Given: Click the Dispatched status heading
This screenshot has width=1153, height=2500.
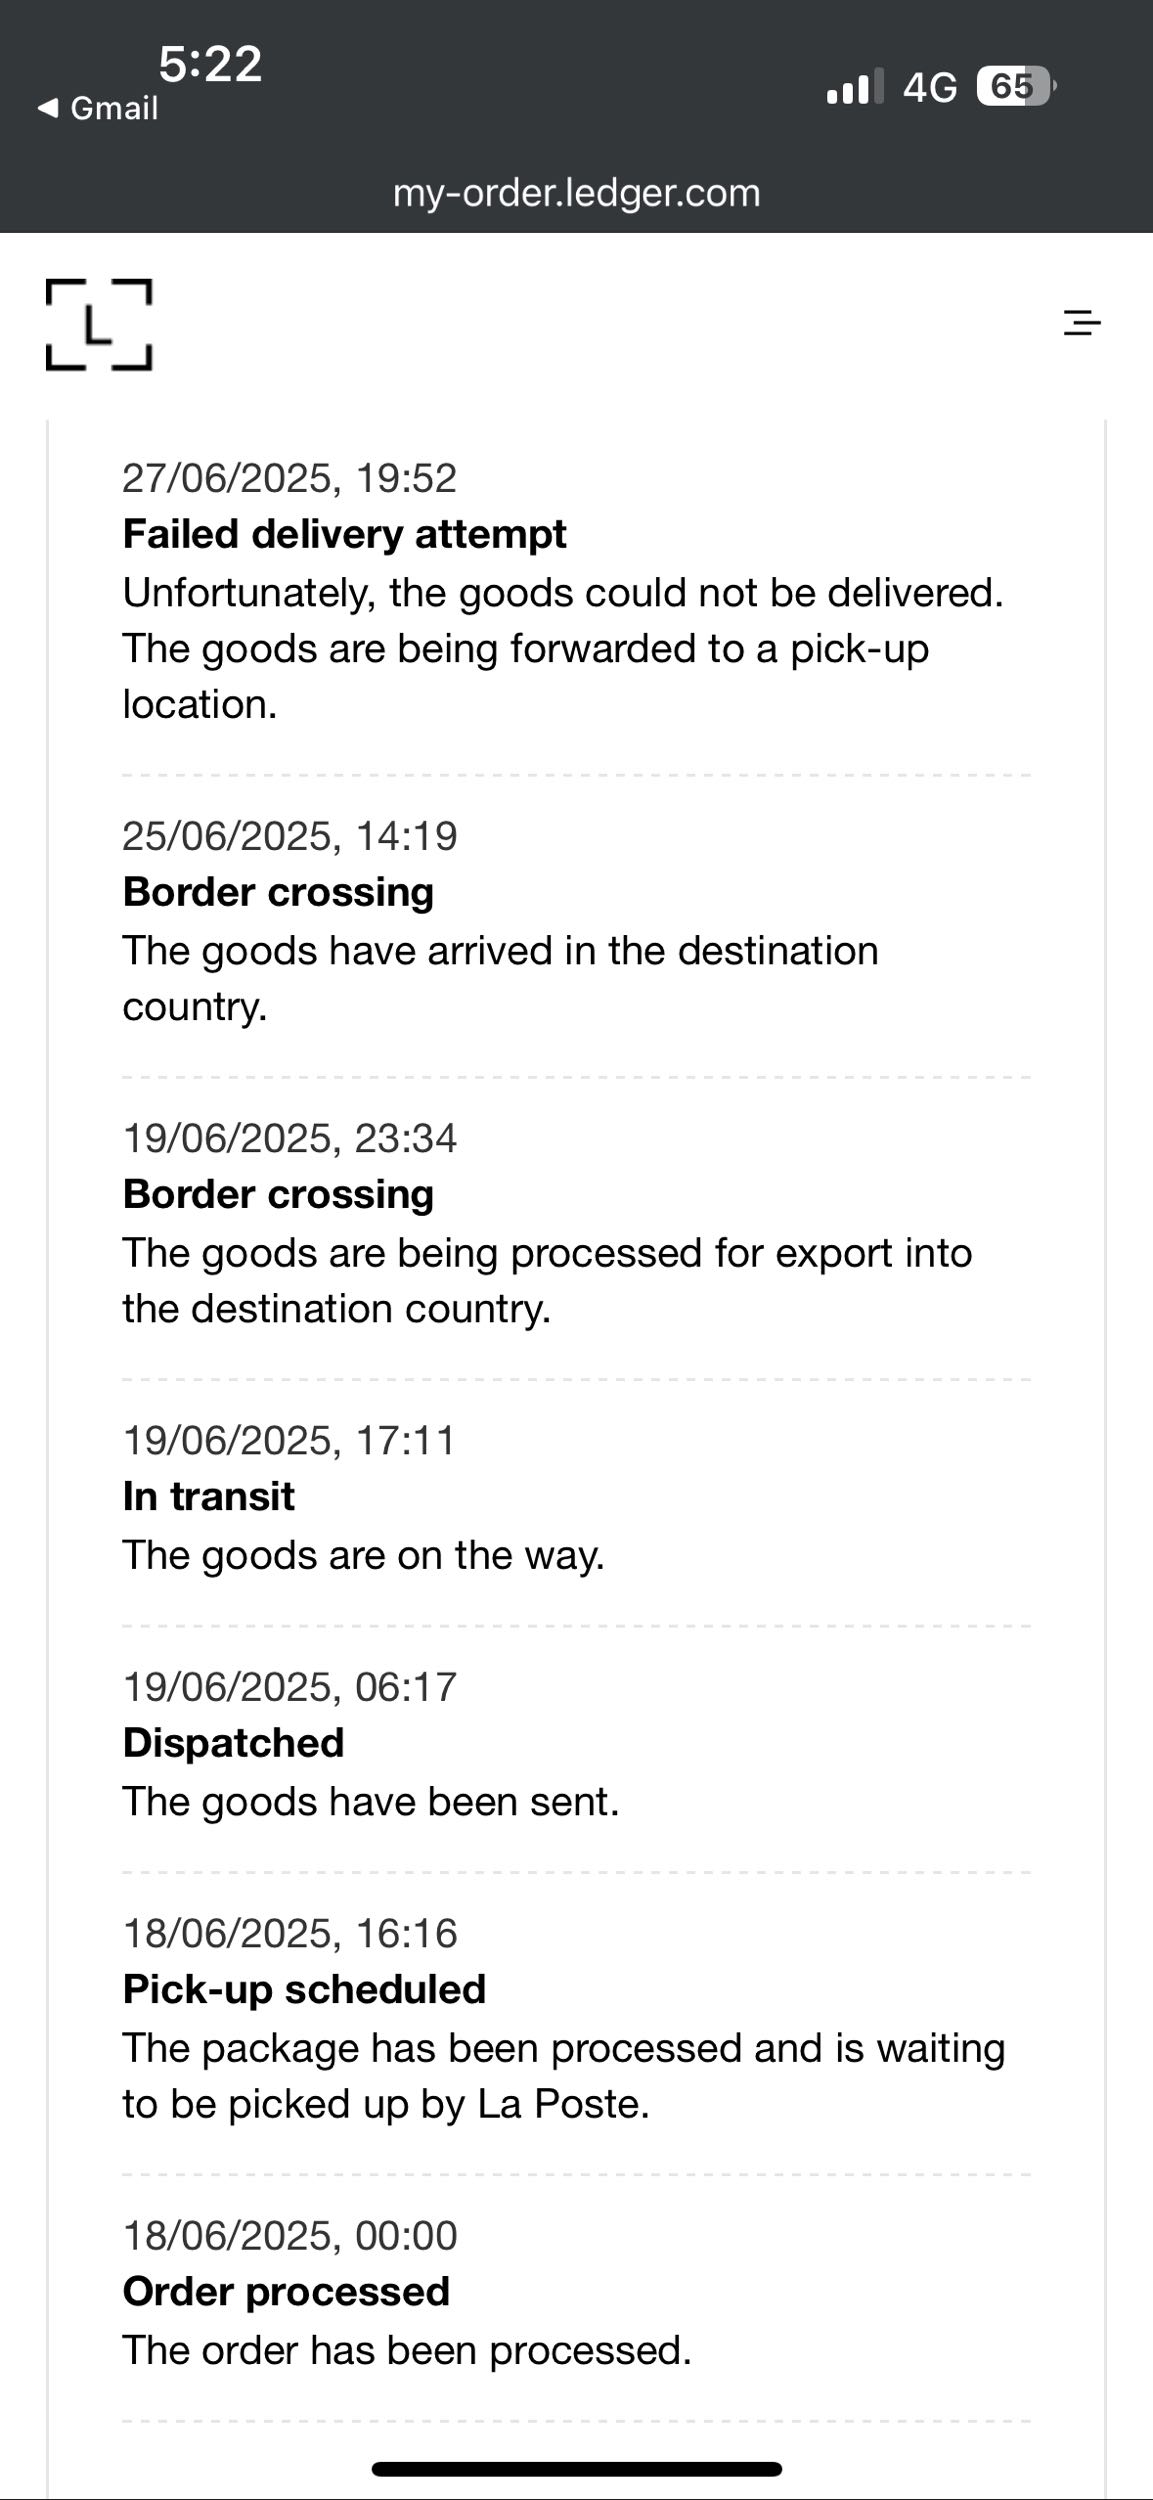Looking at the screenshot, I should pos(233,1742).
